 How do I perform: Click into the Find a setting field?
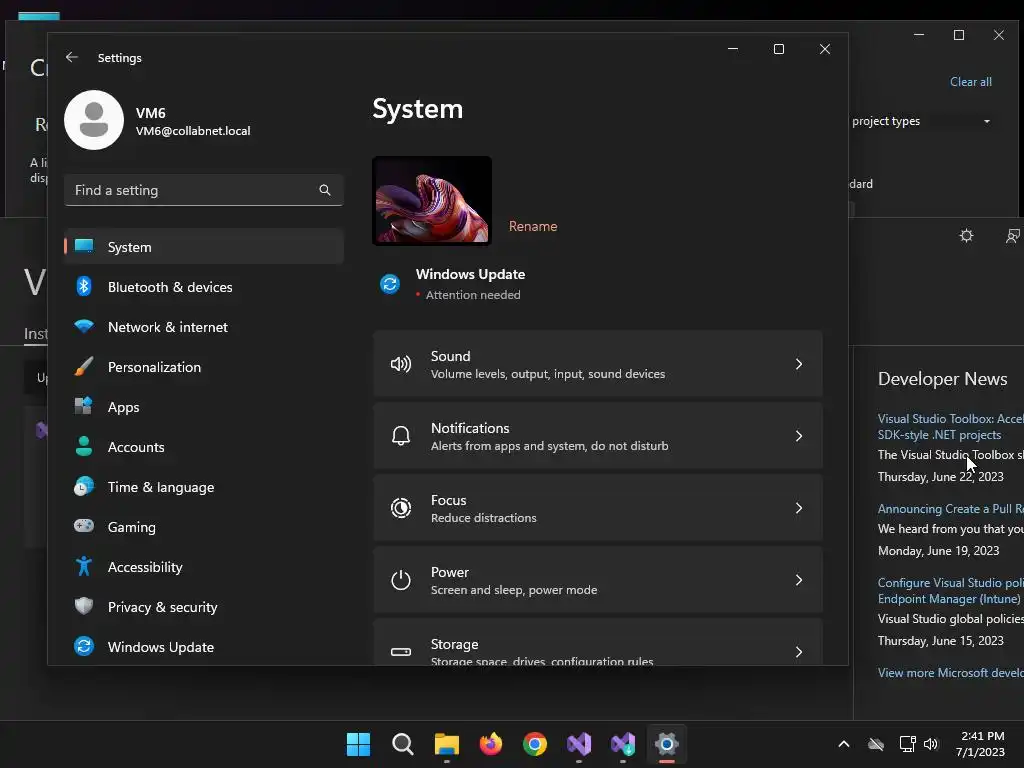(x=203, y=190)
